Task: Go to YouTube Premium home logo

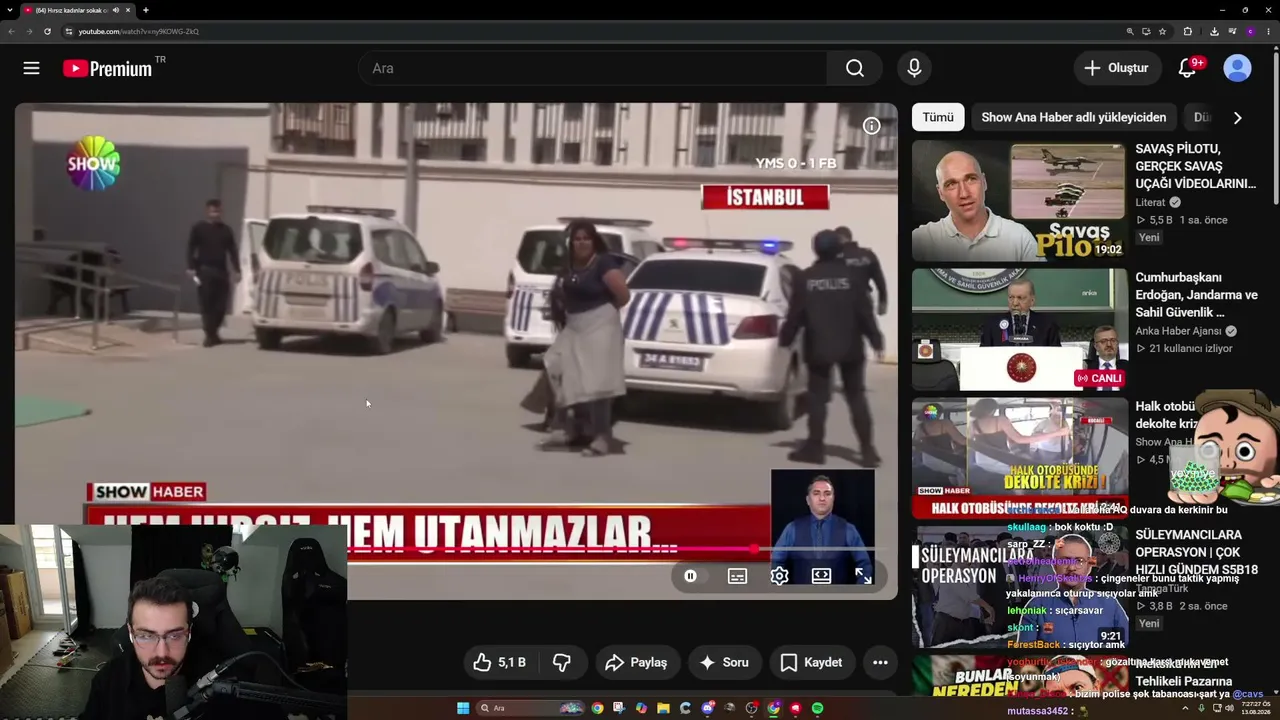Action: [x=107, y=68]
